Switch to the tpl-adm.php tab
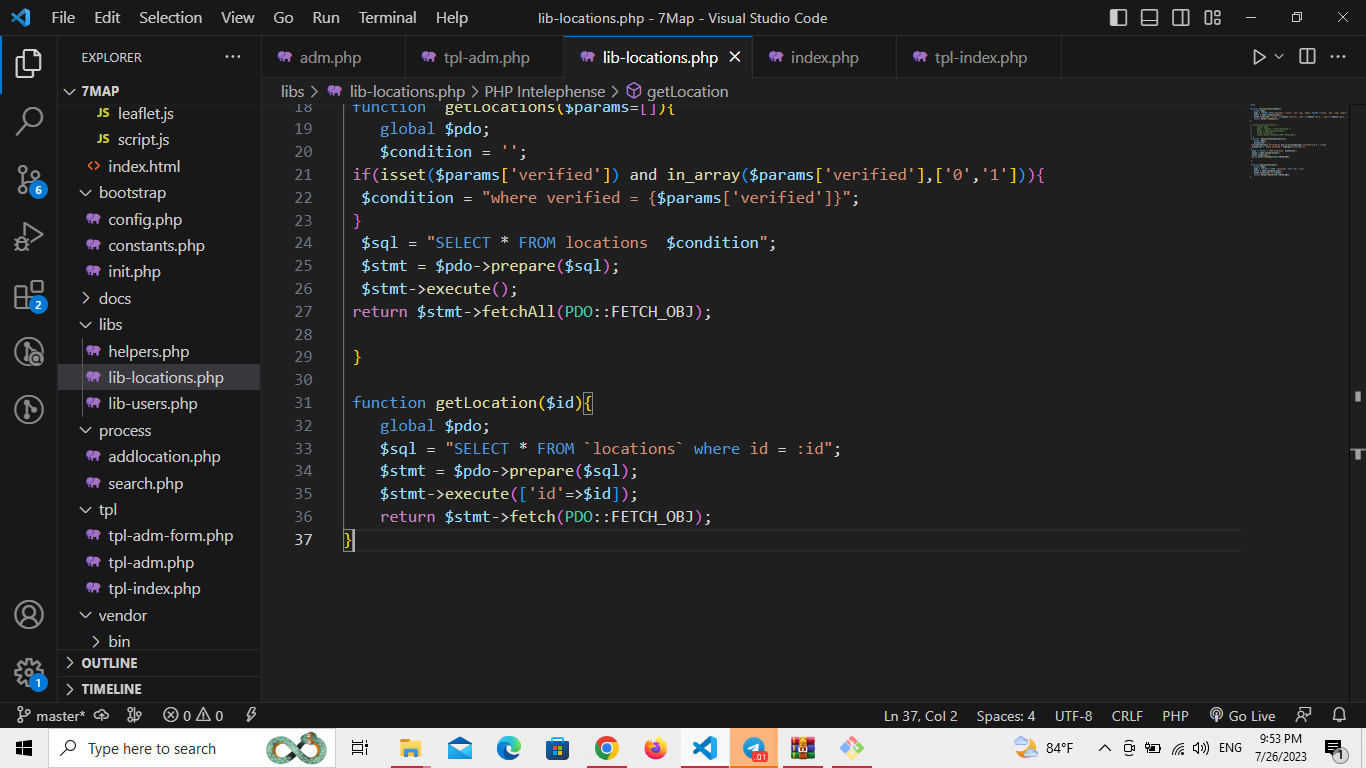This screenshot has height=768, width=1366. [485, 57]
